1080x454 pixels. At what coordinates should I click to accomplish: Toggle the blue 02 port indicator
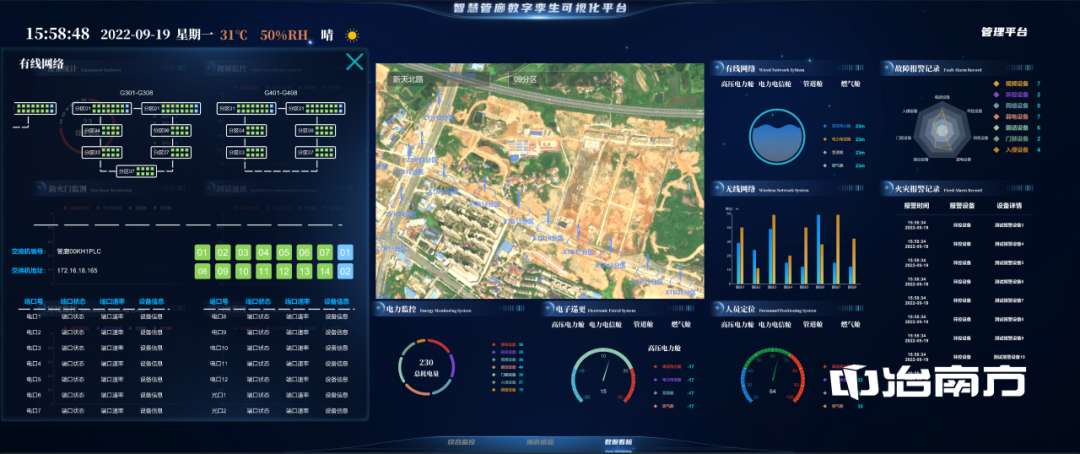(x=345, y=271)
